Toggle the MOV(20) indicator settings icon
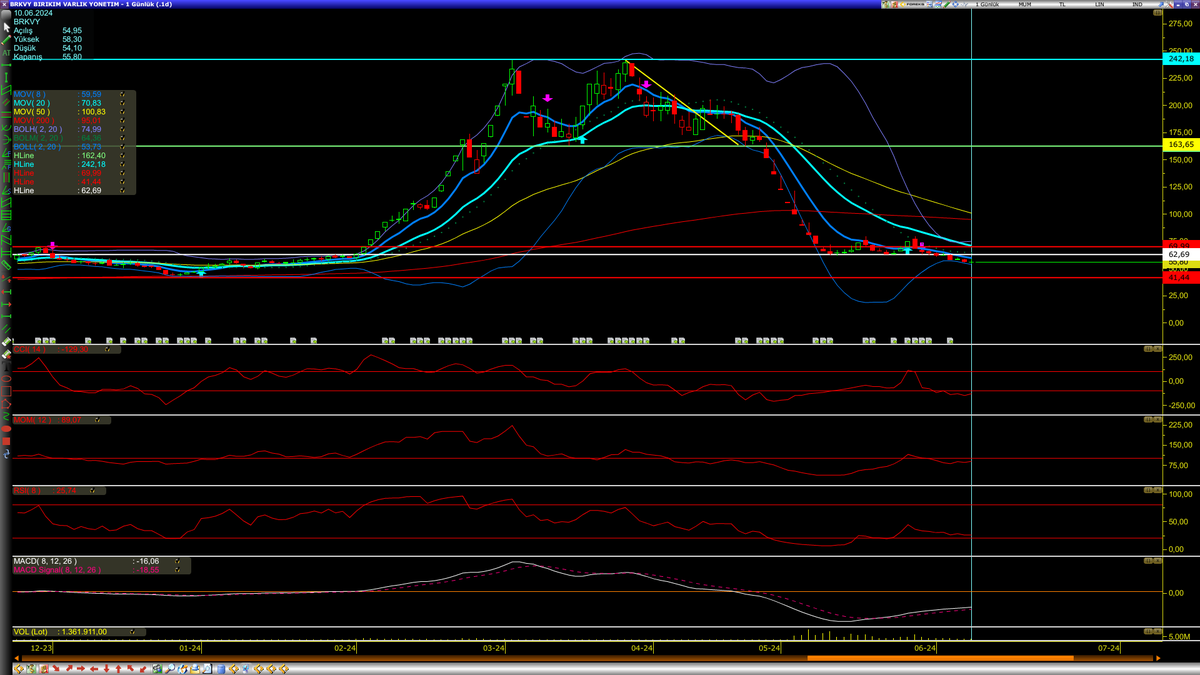The height and width of the screenshot is (675, 1200). [122, 103]
